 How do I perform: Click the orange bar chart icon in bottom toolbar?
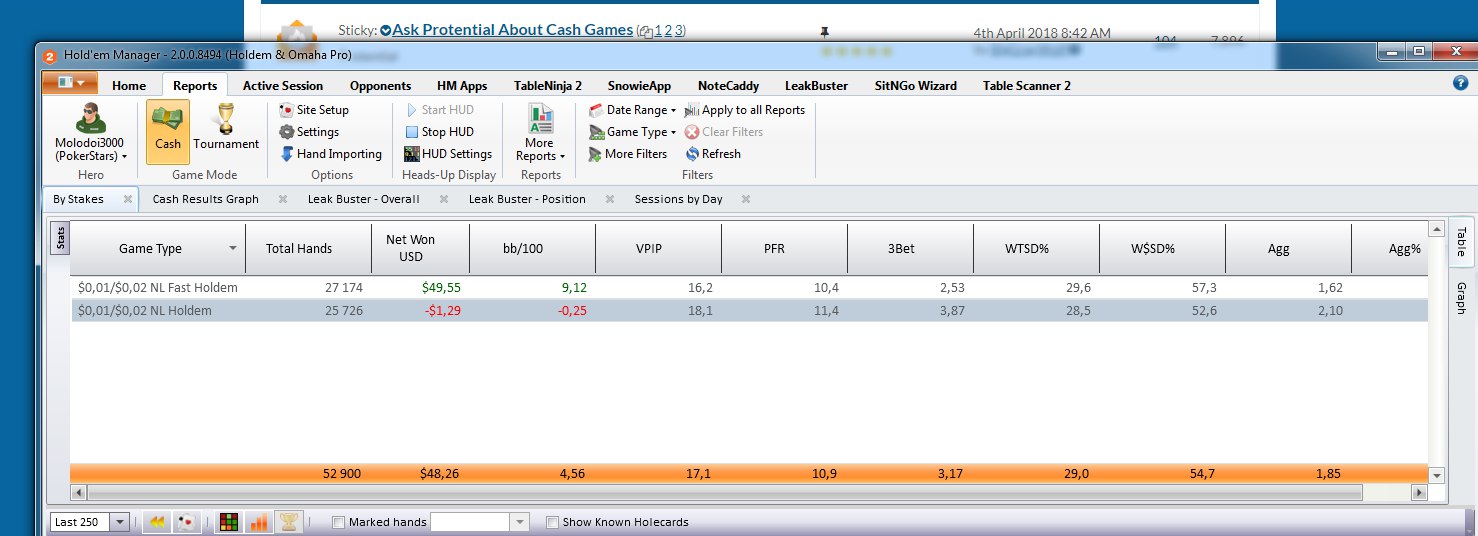pos(259,522)
